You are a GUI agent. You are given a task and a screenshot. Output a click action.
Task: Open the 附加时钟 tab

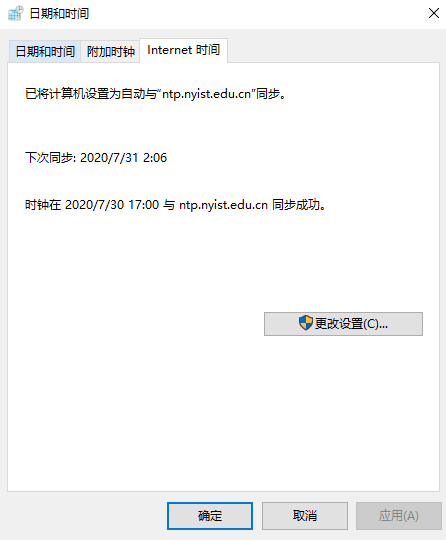coord(110,51)
